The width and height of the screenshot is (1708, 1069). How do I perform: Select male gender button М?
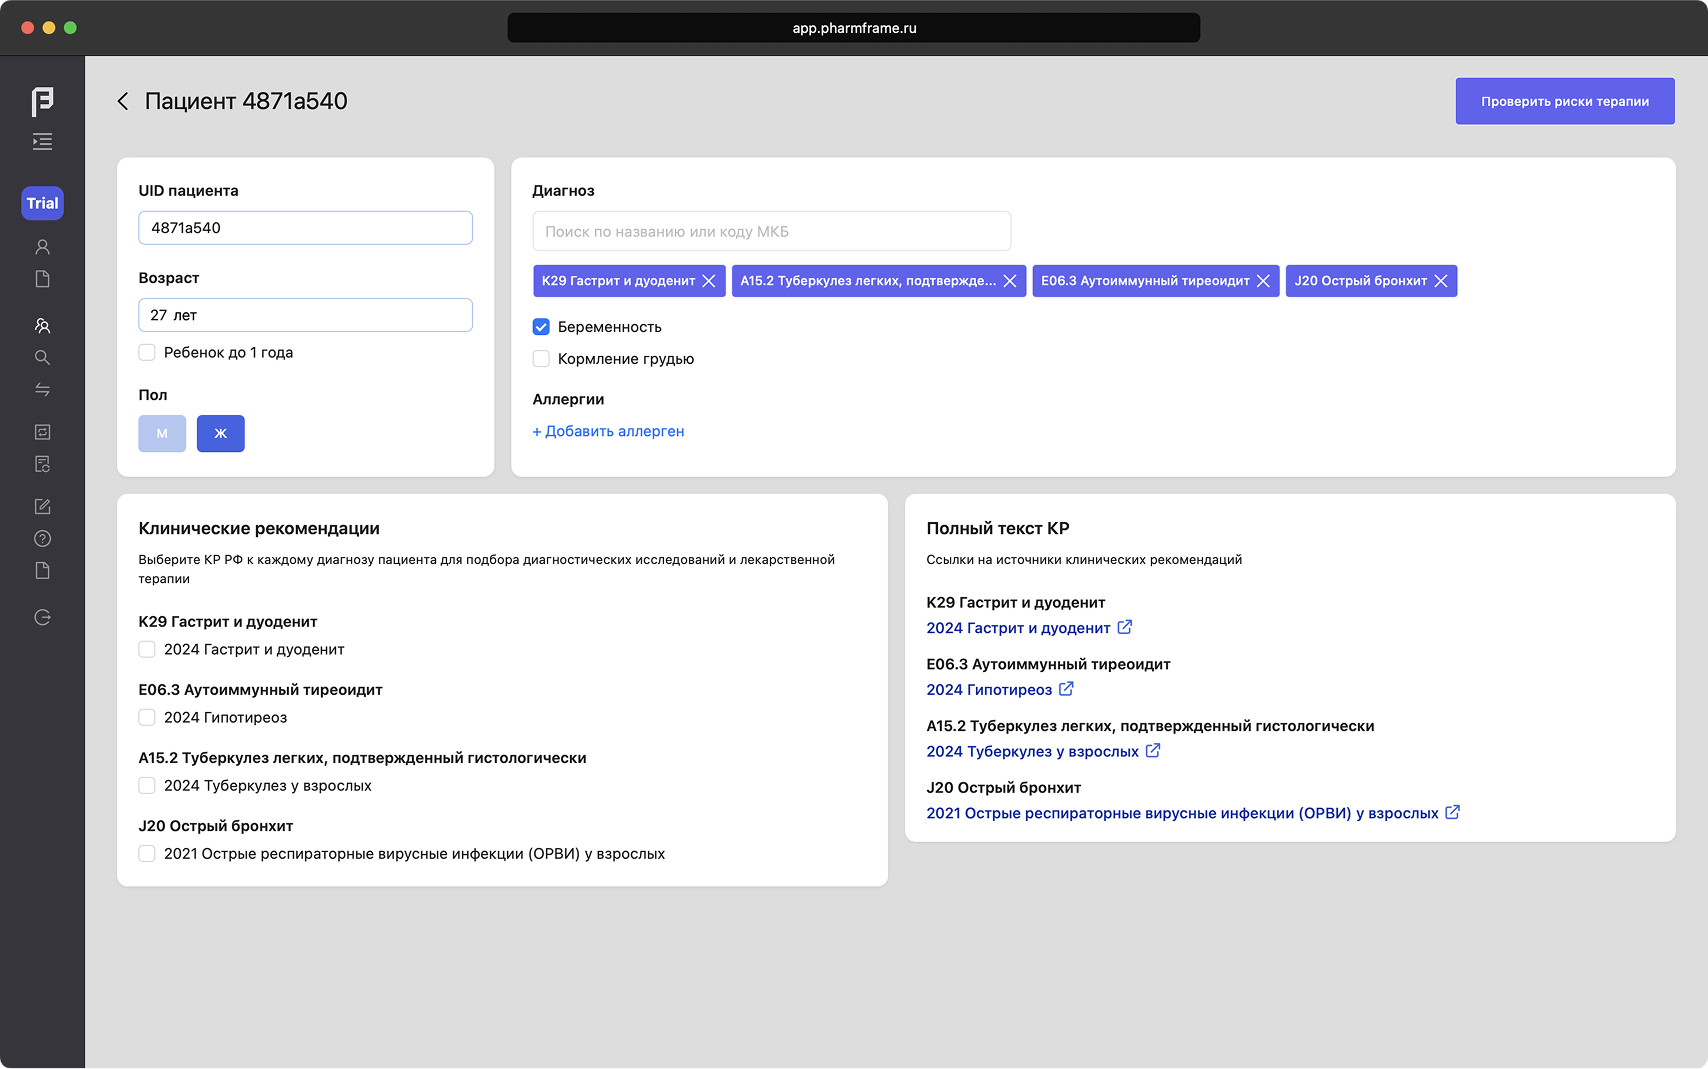(162, 434)
